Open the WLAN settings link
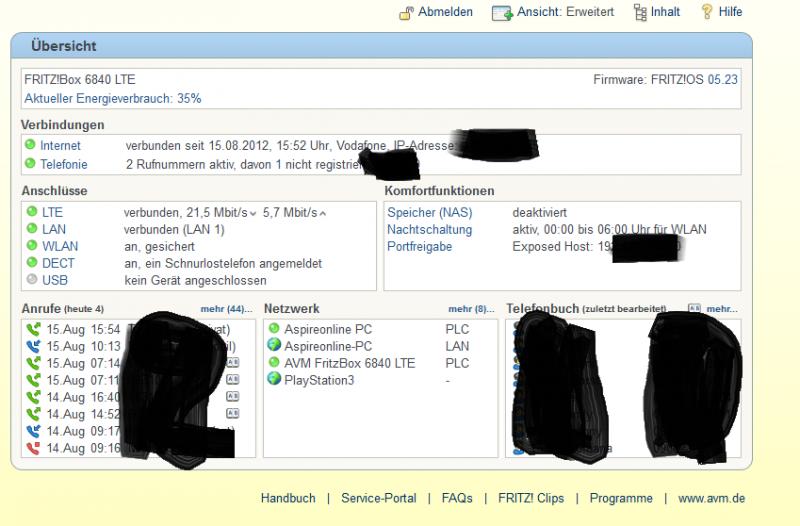800x526 pixels. coord(60,246)
